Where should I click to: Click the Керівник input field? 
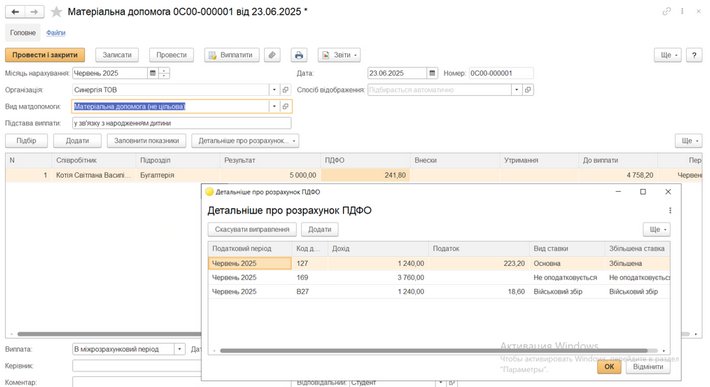click(136, 366)
